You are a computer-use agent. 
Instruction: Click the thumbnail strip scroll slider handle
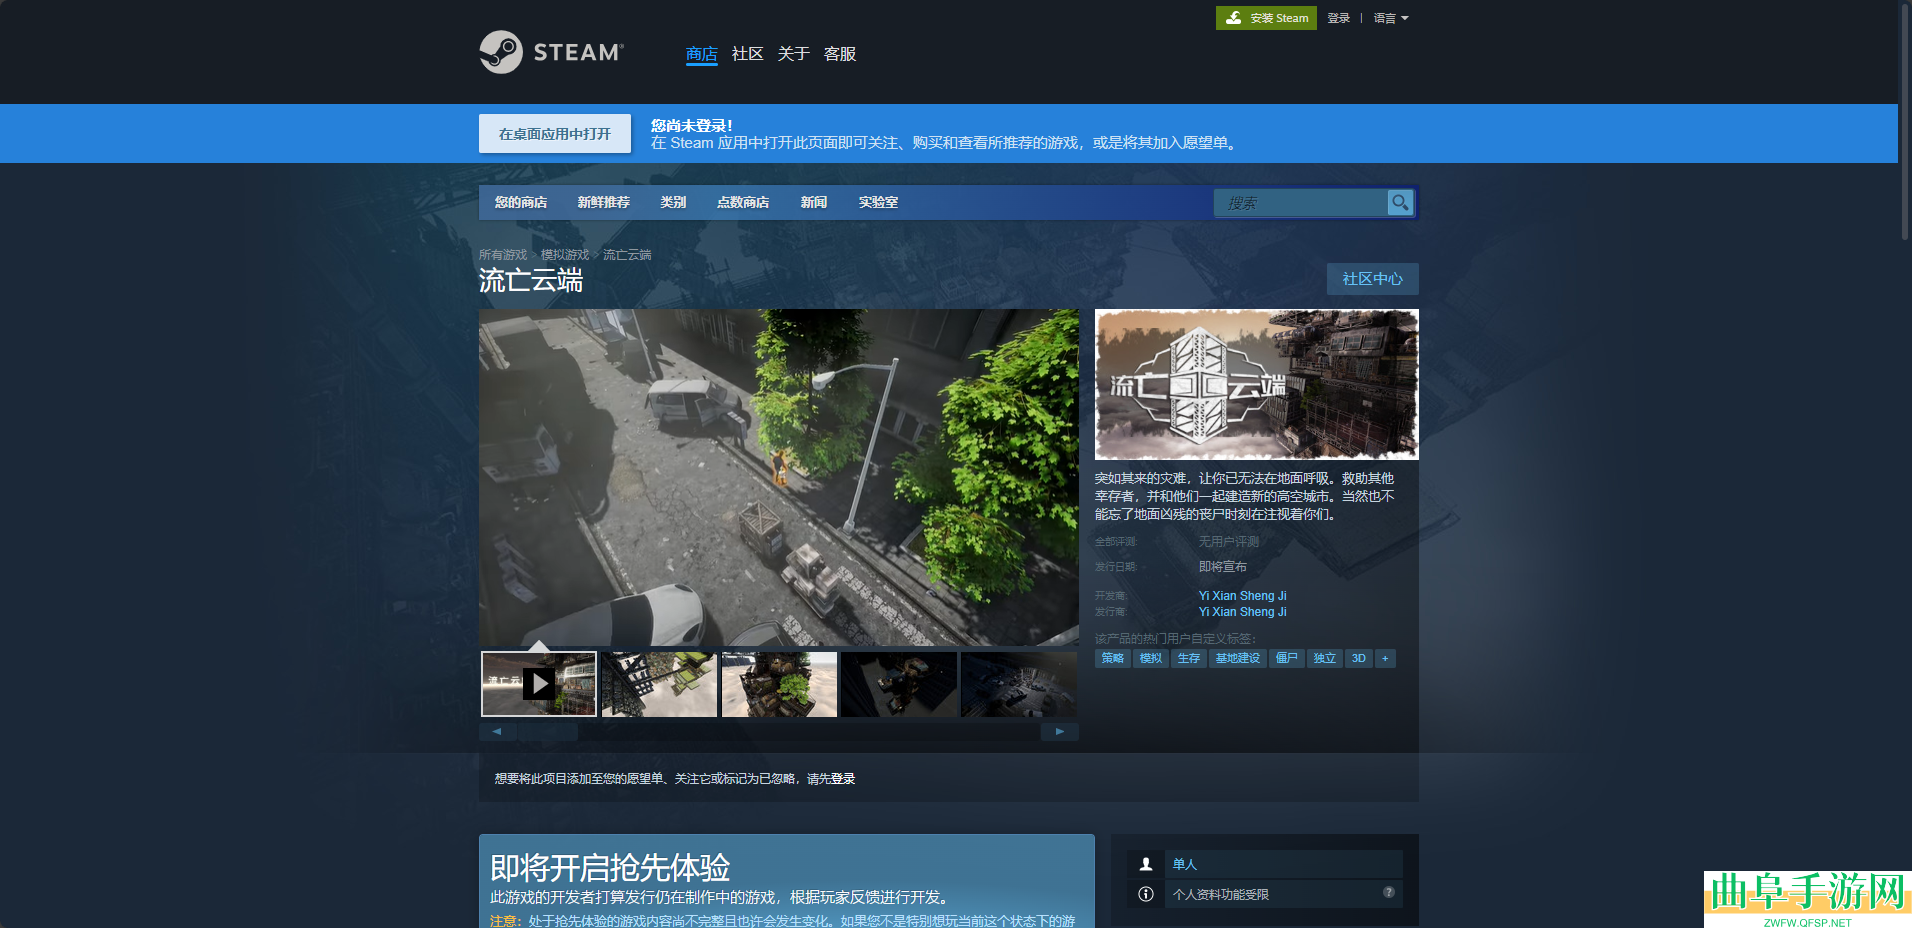pyautogui.click(x=548, y=732)
